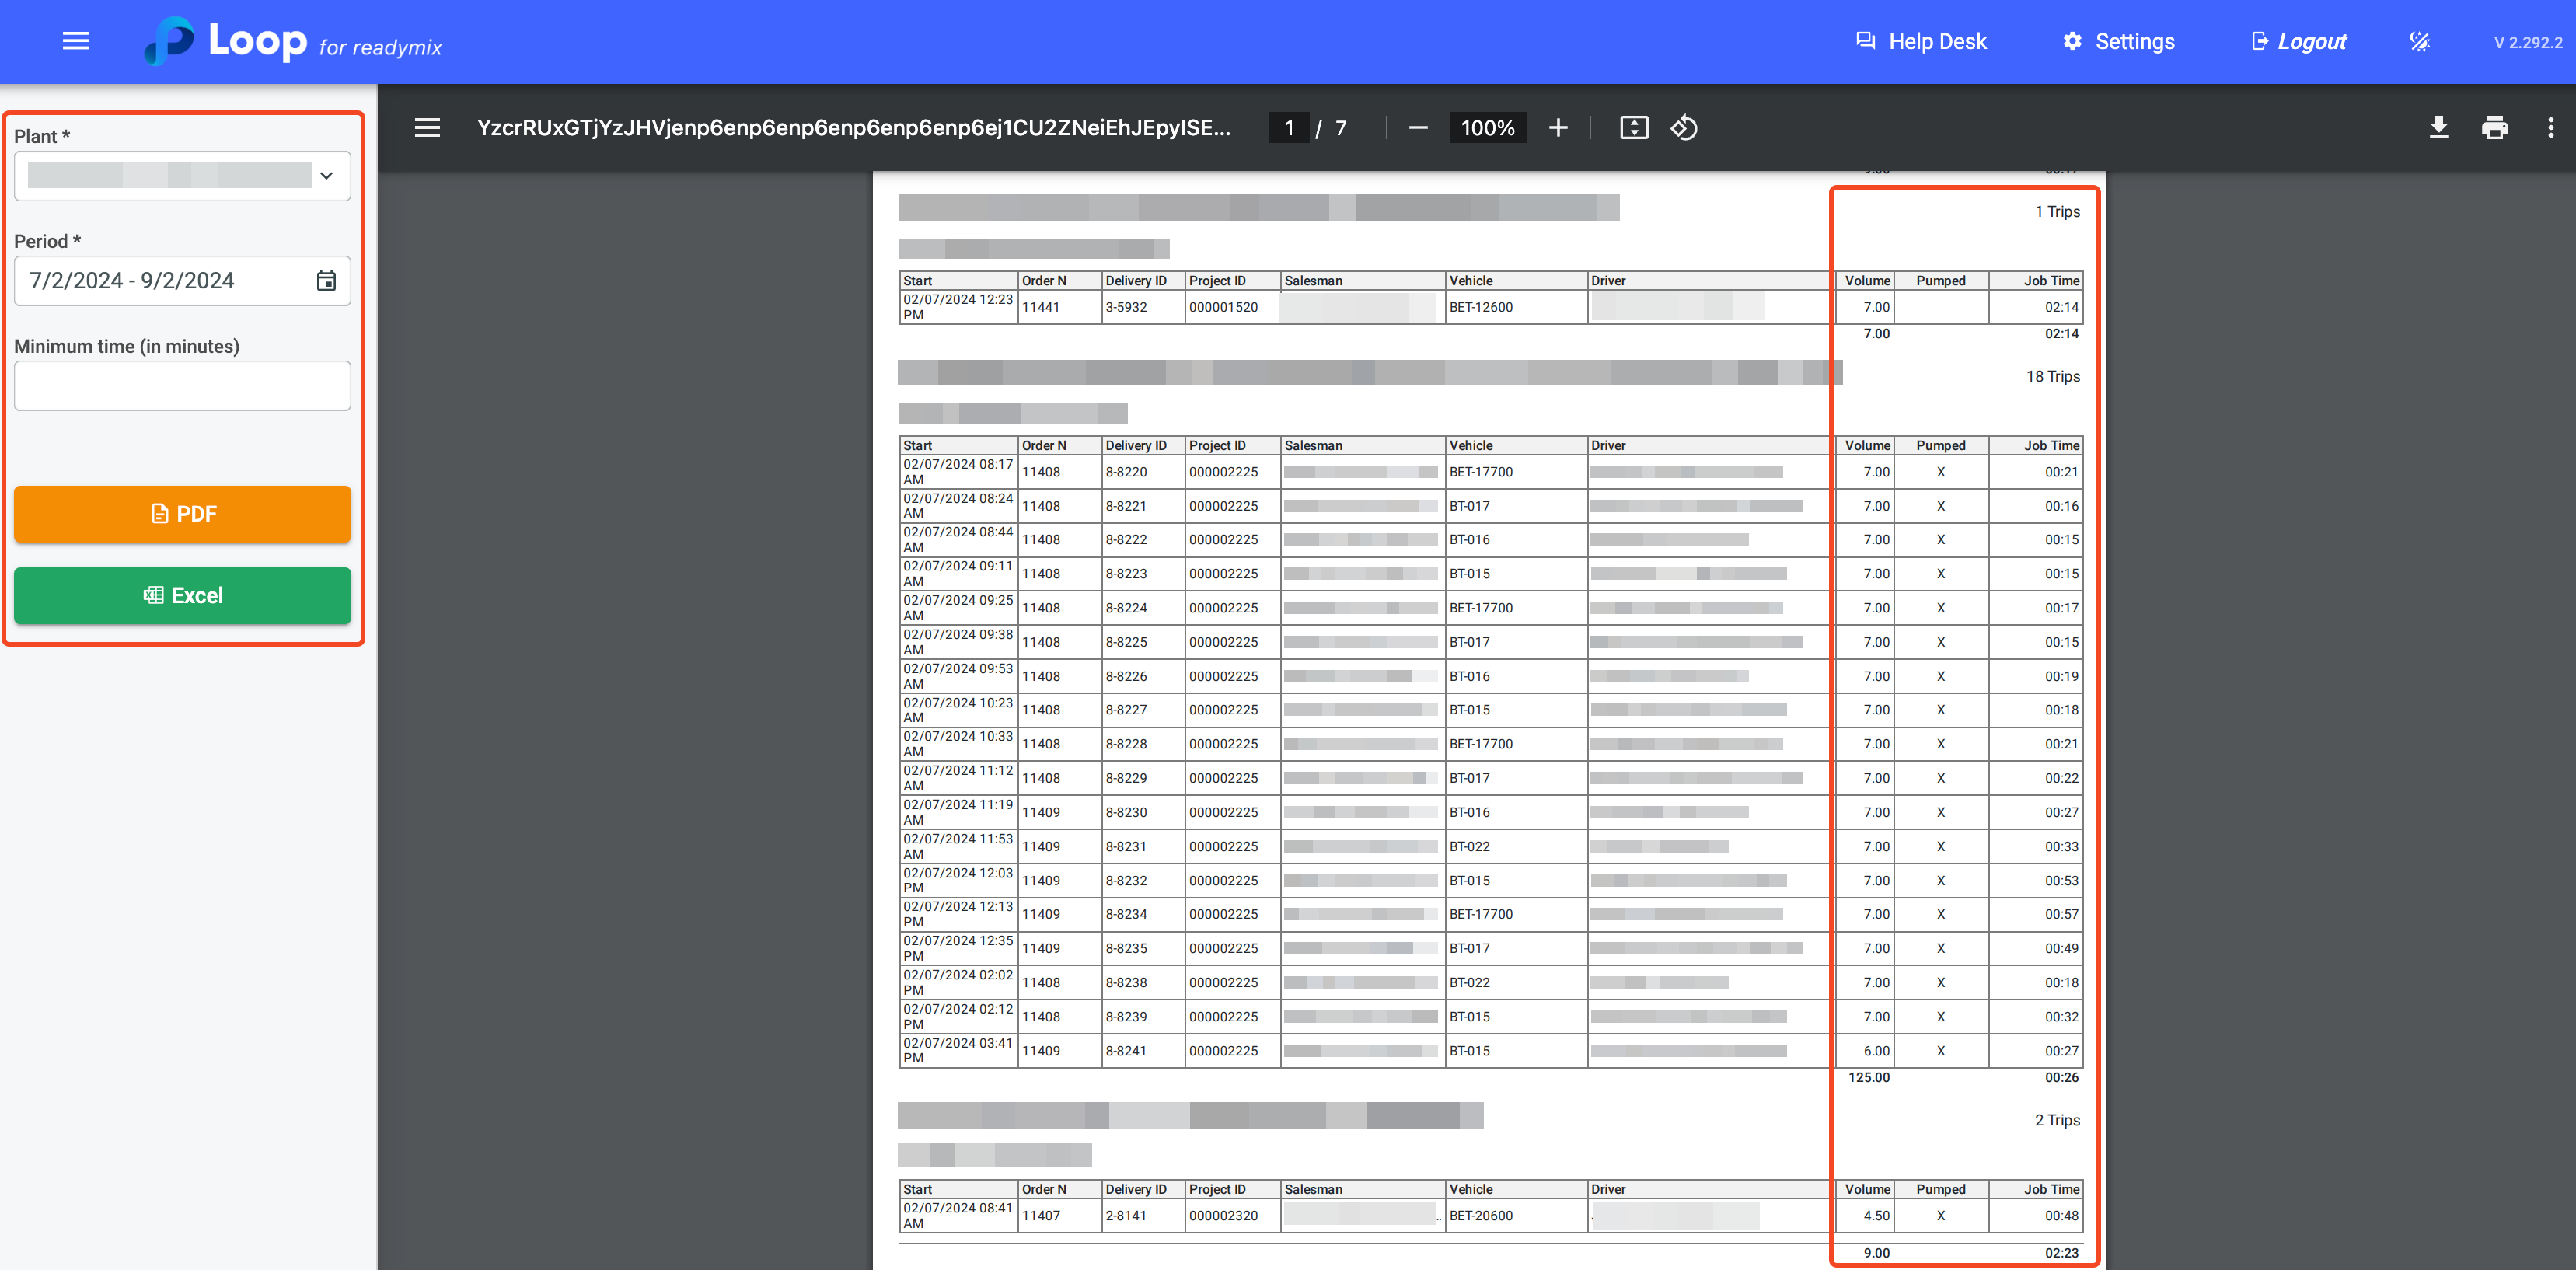Open the Period calendar picker icon
Viewport: 2576px width, 1270px height.
point(326,281)
